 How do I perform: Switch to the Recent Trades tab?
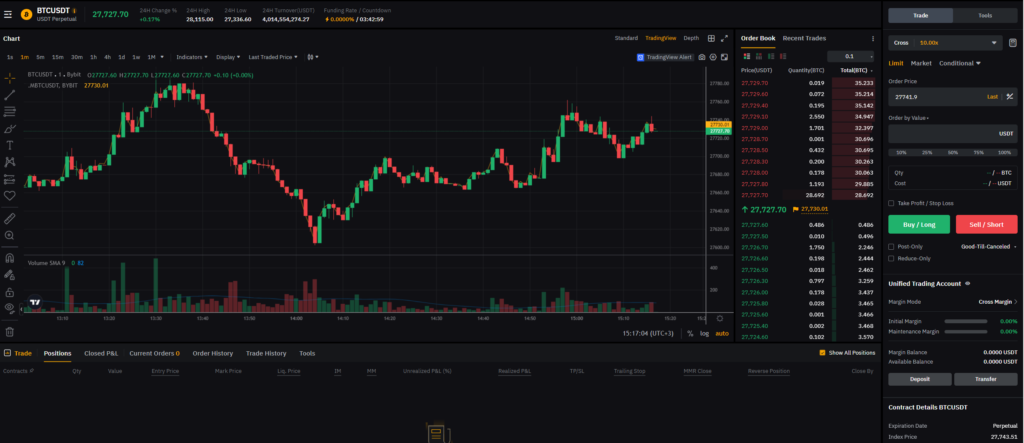804,39
